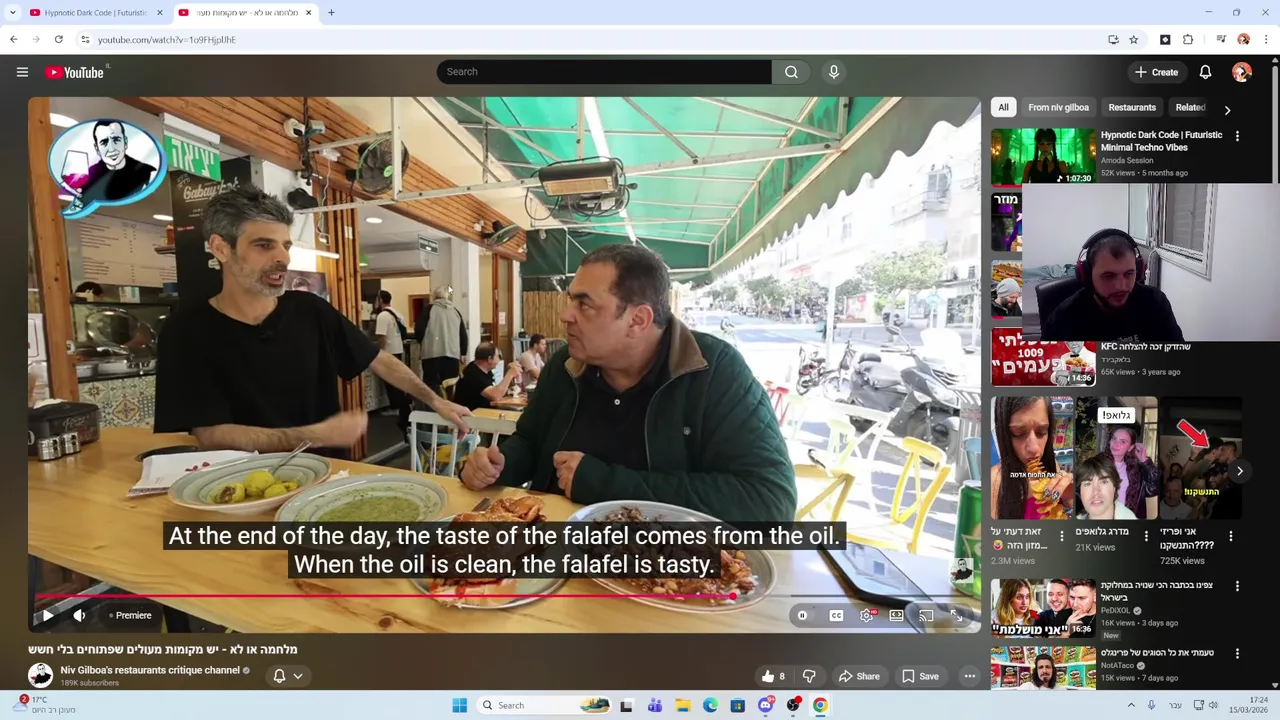1280x720 pixels.
Task: Share the video
Action: pyautogui.click(x=859, y=676)
